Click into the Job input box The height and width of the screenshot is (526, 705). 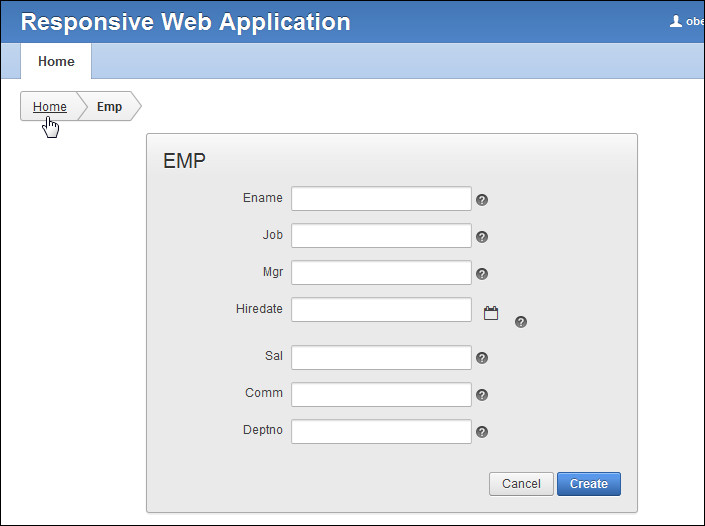(x=381, y=236)
